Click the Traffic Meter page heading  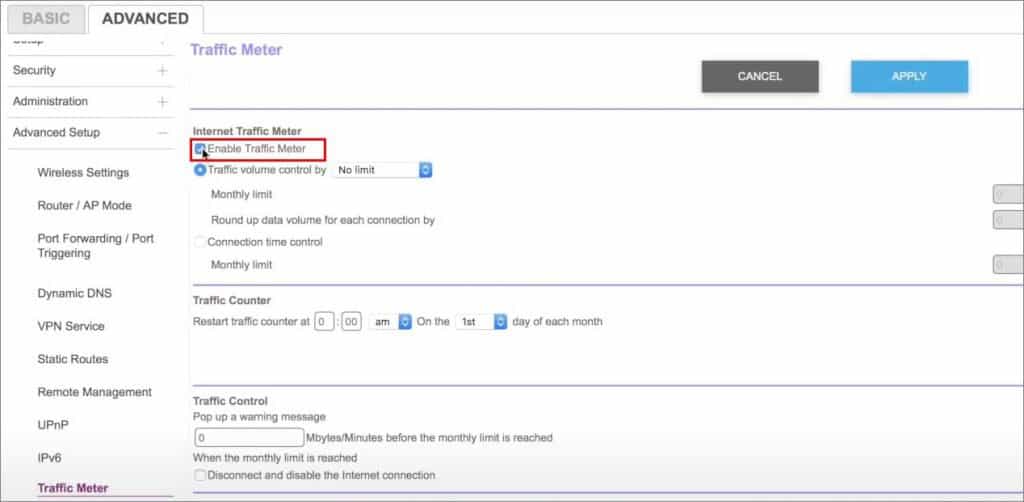coord(236,50)
